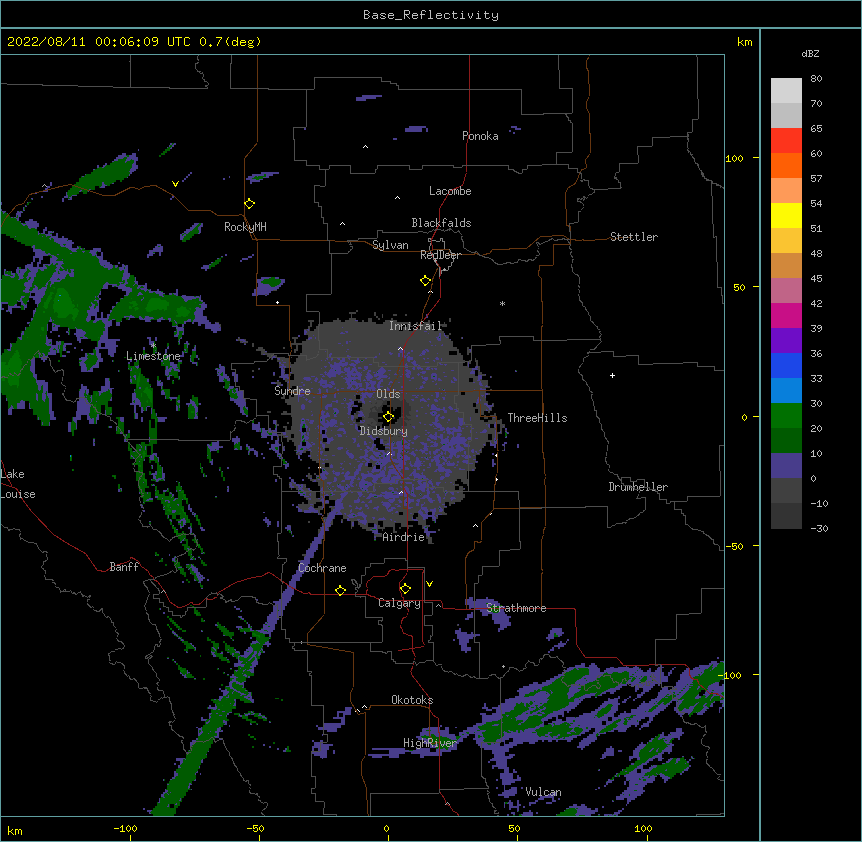The height and width of the screenshot is (842, 862).
Task: Click the Cochrane town label
Action: click(x=322, y=568)
